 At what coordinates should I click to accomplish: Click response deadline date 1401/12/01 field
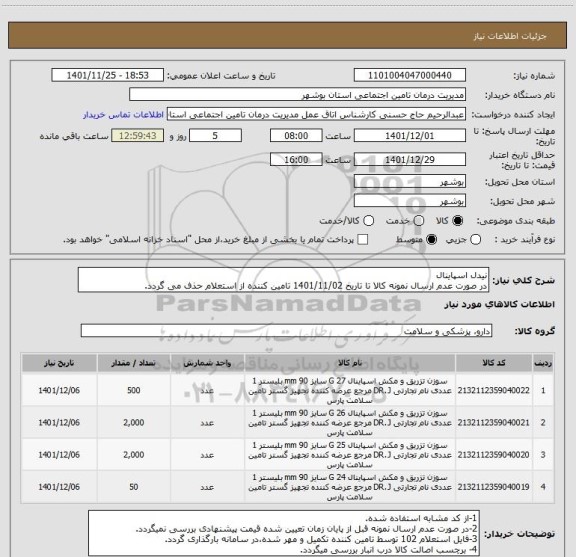[410, 136]
